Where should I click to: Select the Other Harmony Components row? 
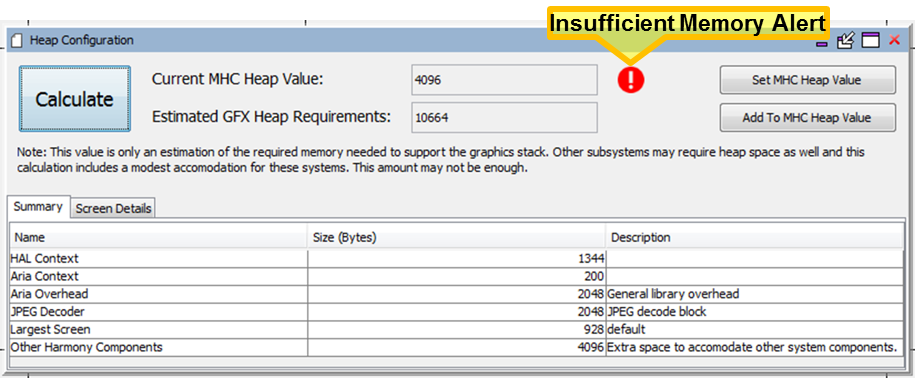456,347
